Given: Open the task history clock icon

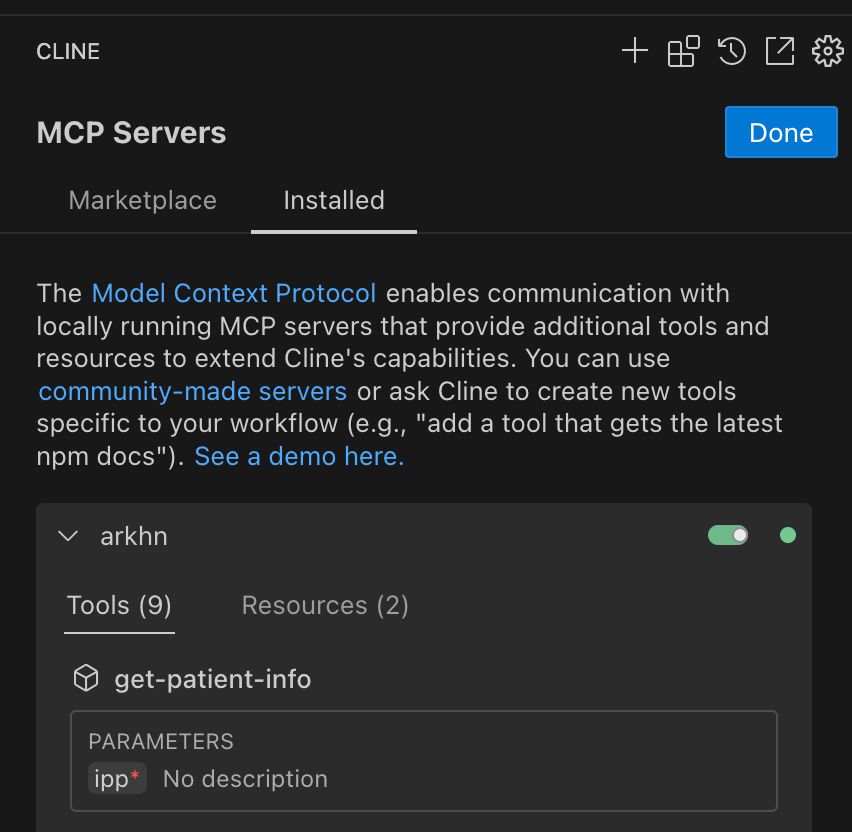Looking at the screenshot, I should [732, 51].
